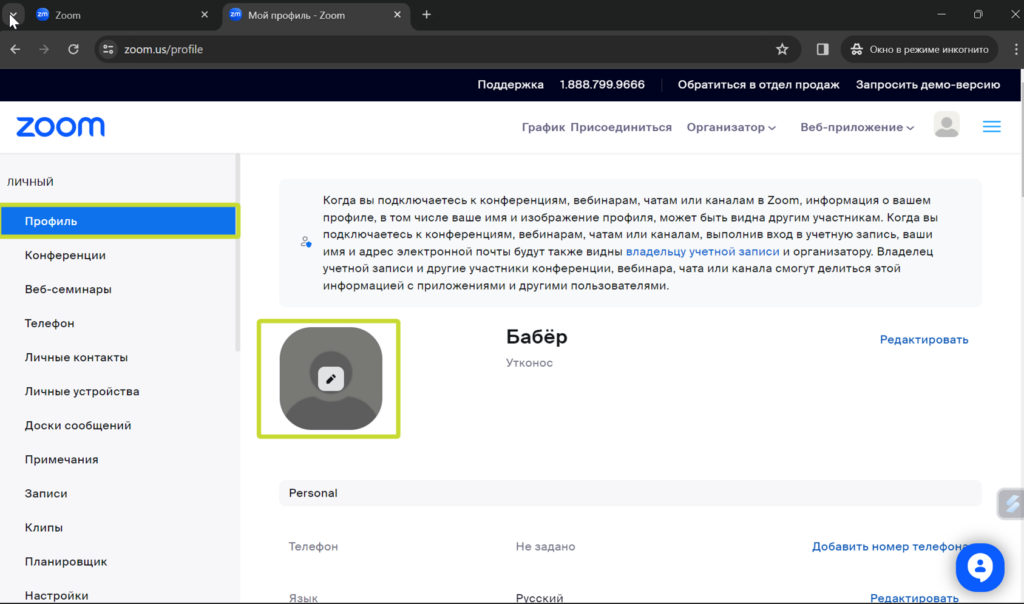Viewport: 1024px width, 604px height.
Task: Click the pencil edit icon on avatar
Action: [330, 379]
